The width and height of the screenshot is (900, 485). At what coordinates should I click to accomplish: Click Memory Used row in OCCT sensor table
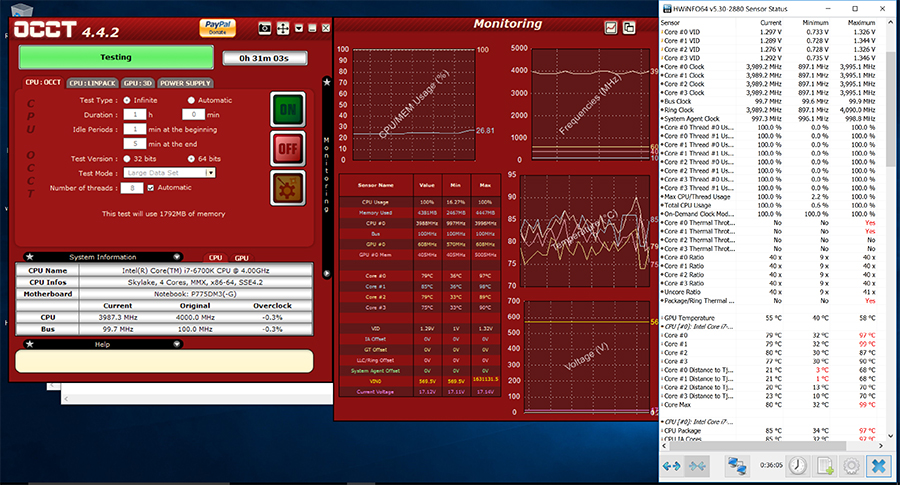[420, 212]
